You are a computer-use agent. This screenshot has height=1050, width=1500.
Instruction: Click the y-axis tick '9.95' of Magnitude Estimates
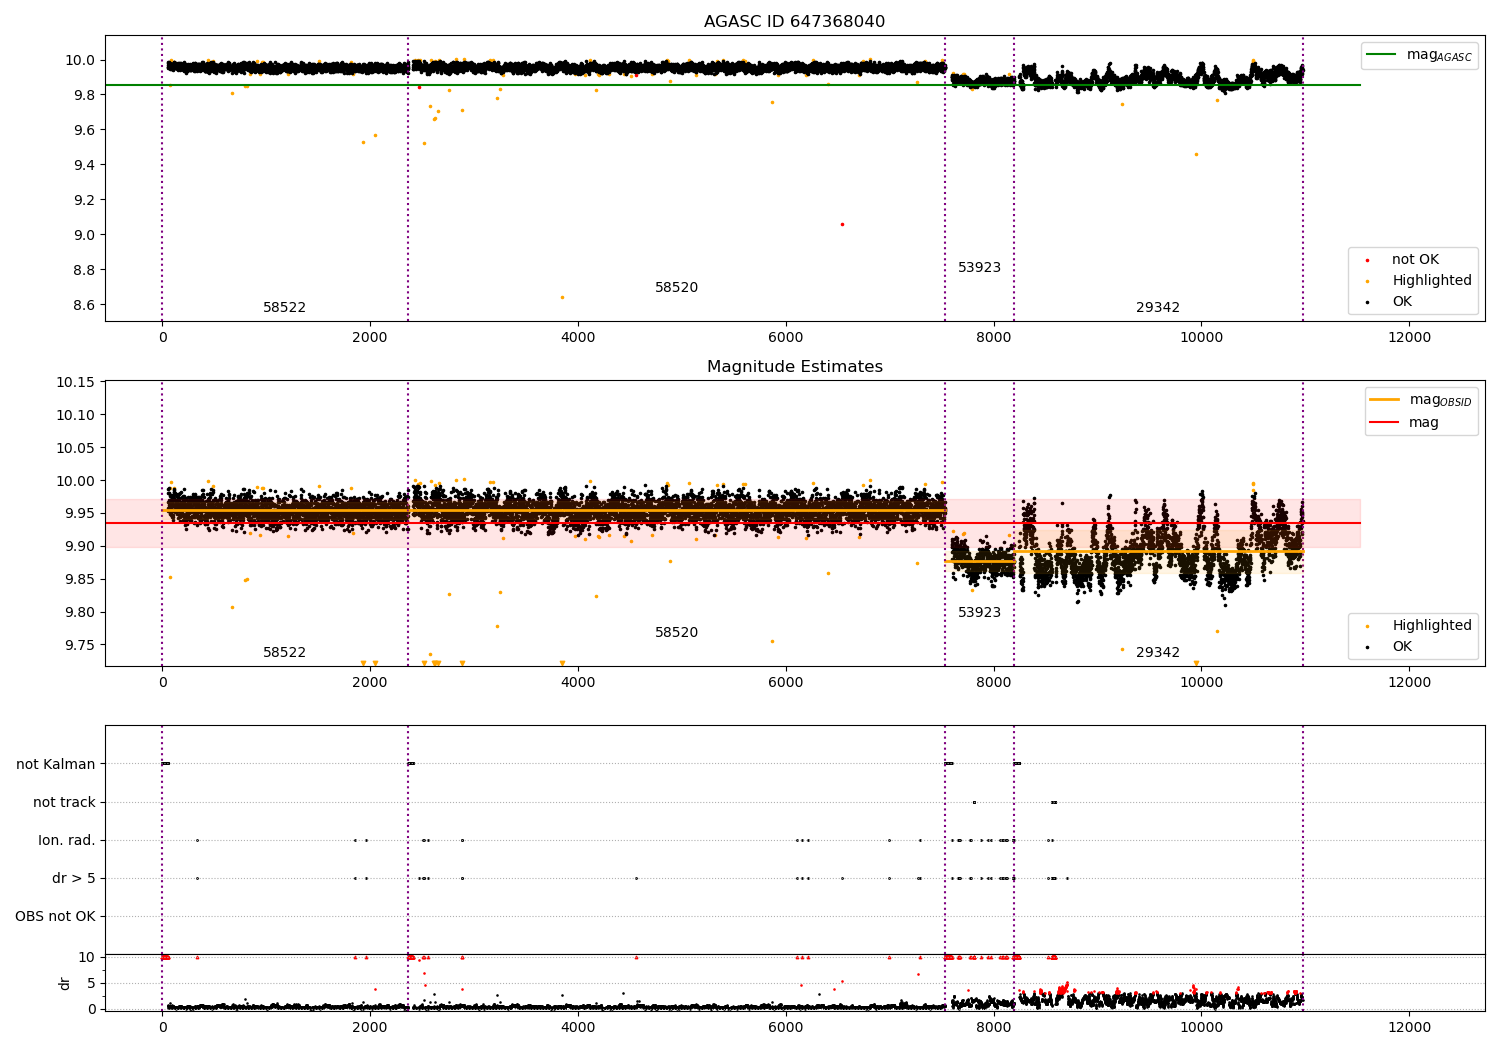[80, 514]
